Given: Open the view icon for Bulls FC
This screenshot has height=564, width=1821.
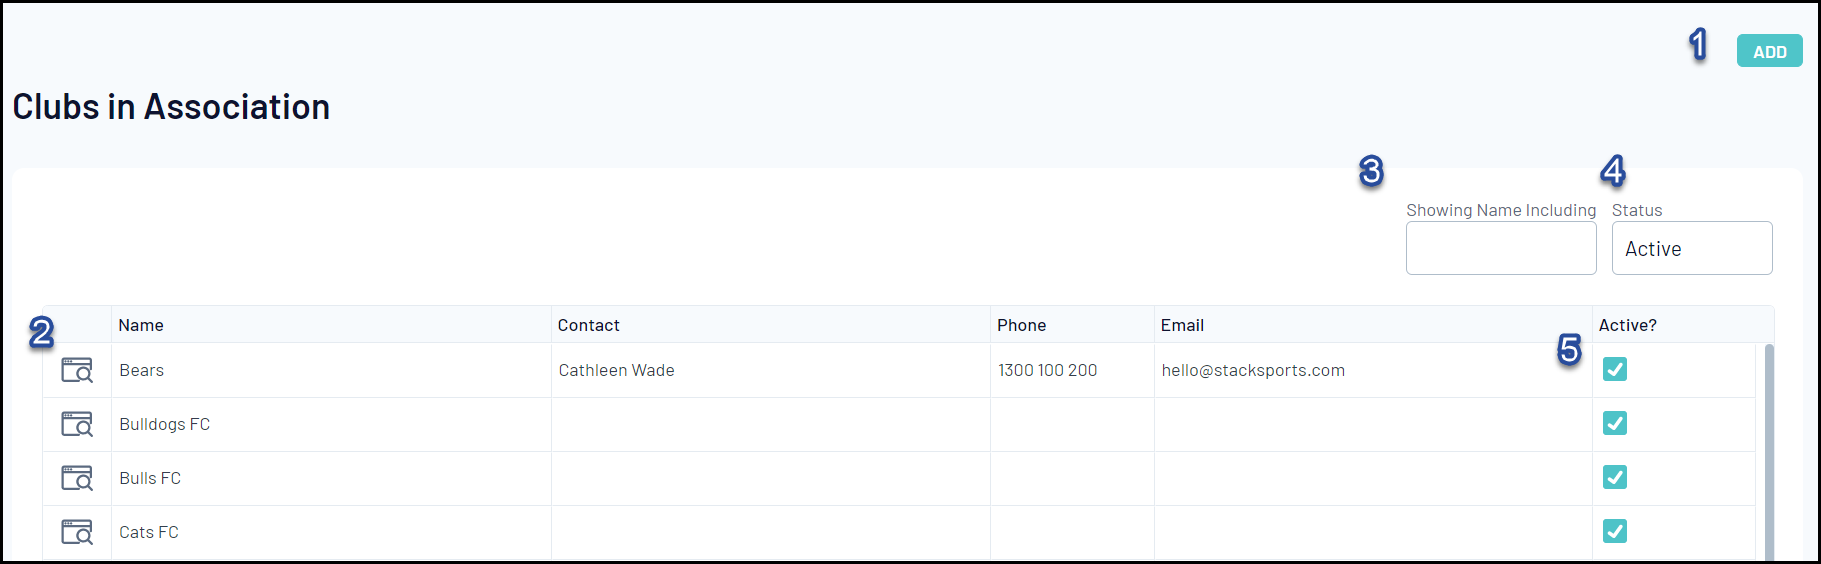Looking at the screenshot, I should 77,478.
